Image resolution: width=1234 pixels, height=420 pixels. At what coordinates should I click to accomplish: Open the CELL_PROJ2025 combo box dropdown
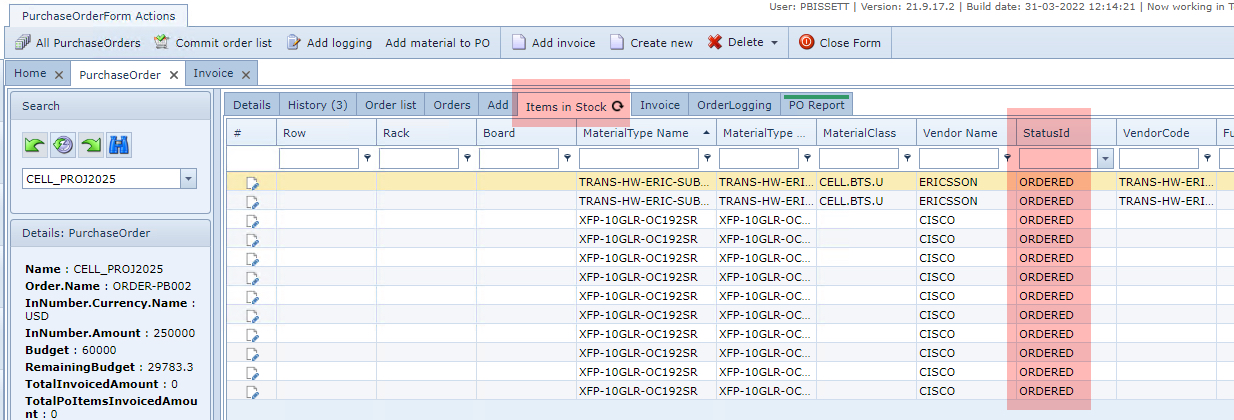(x=189, y=178)
